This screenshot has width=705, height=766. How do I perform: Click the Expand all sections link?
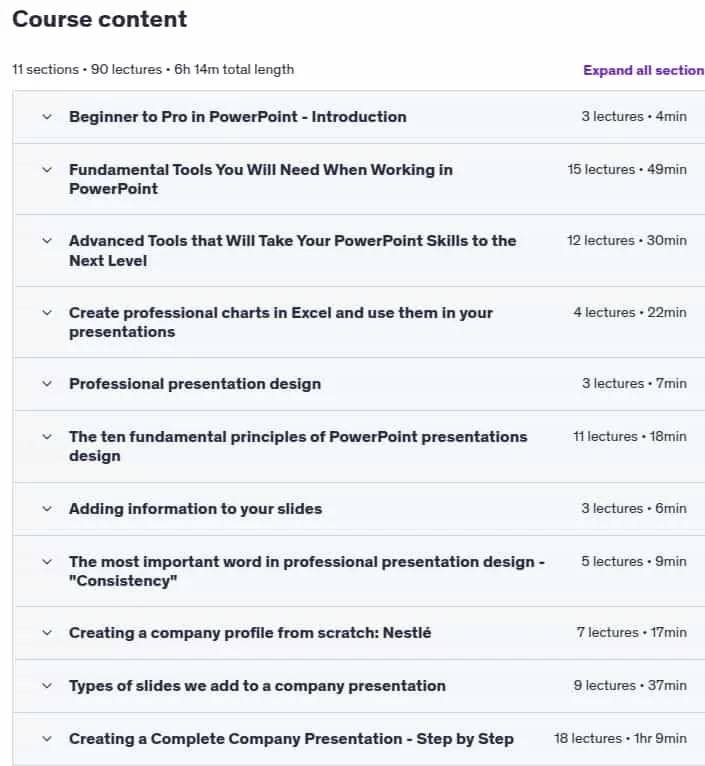click(643, 70)
